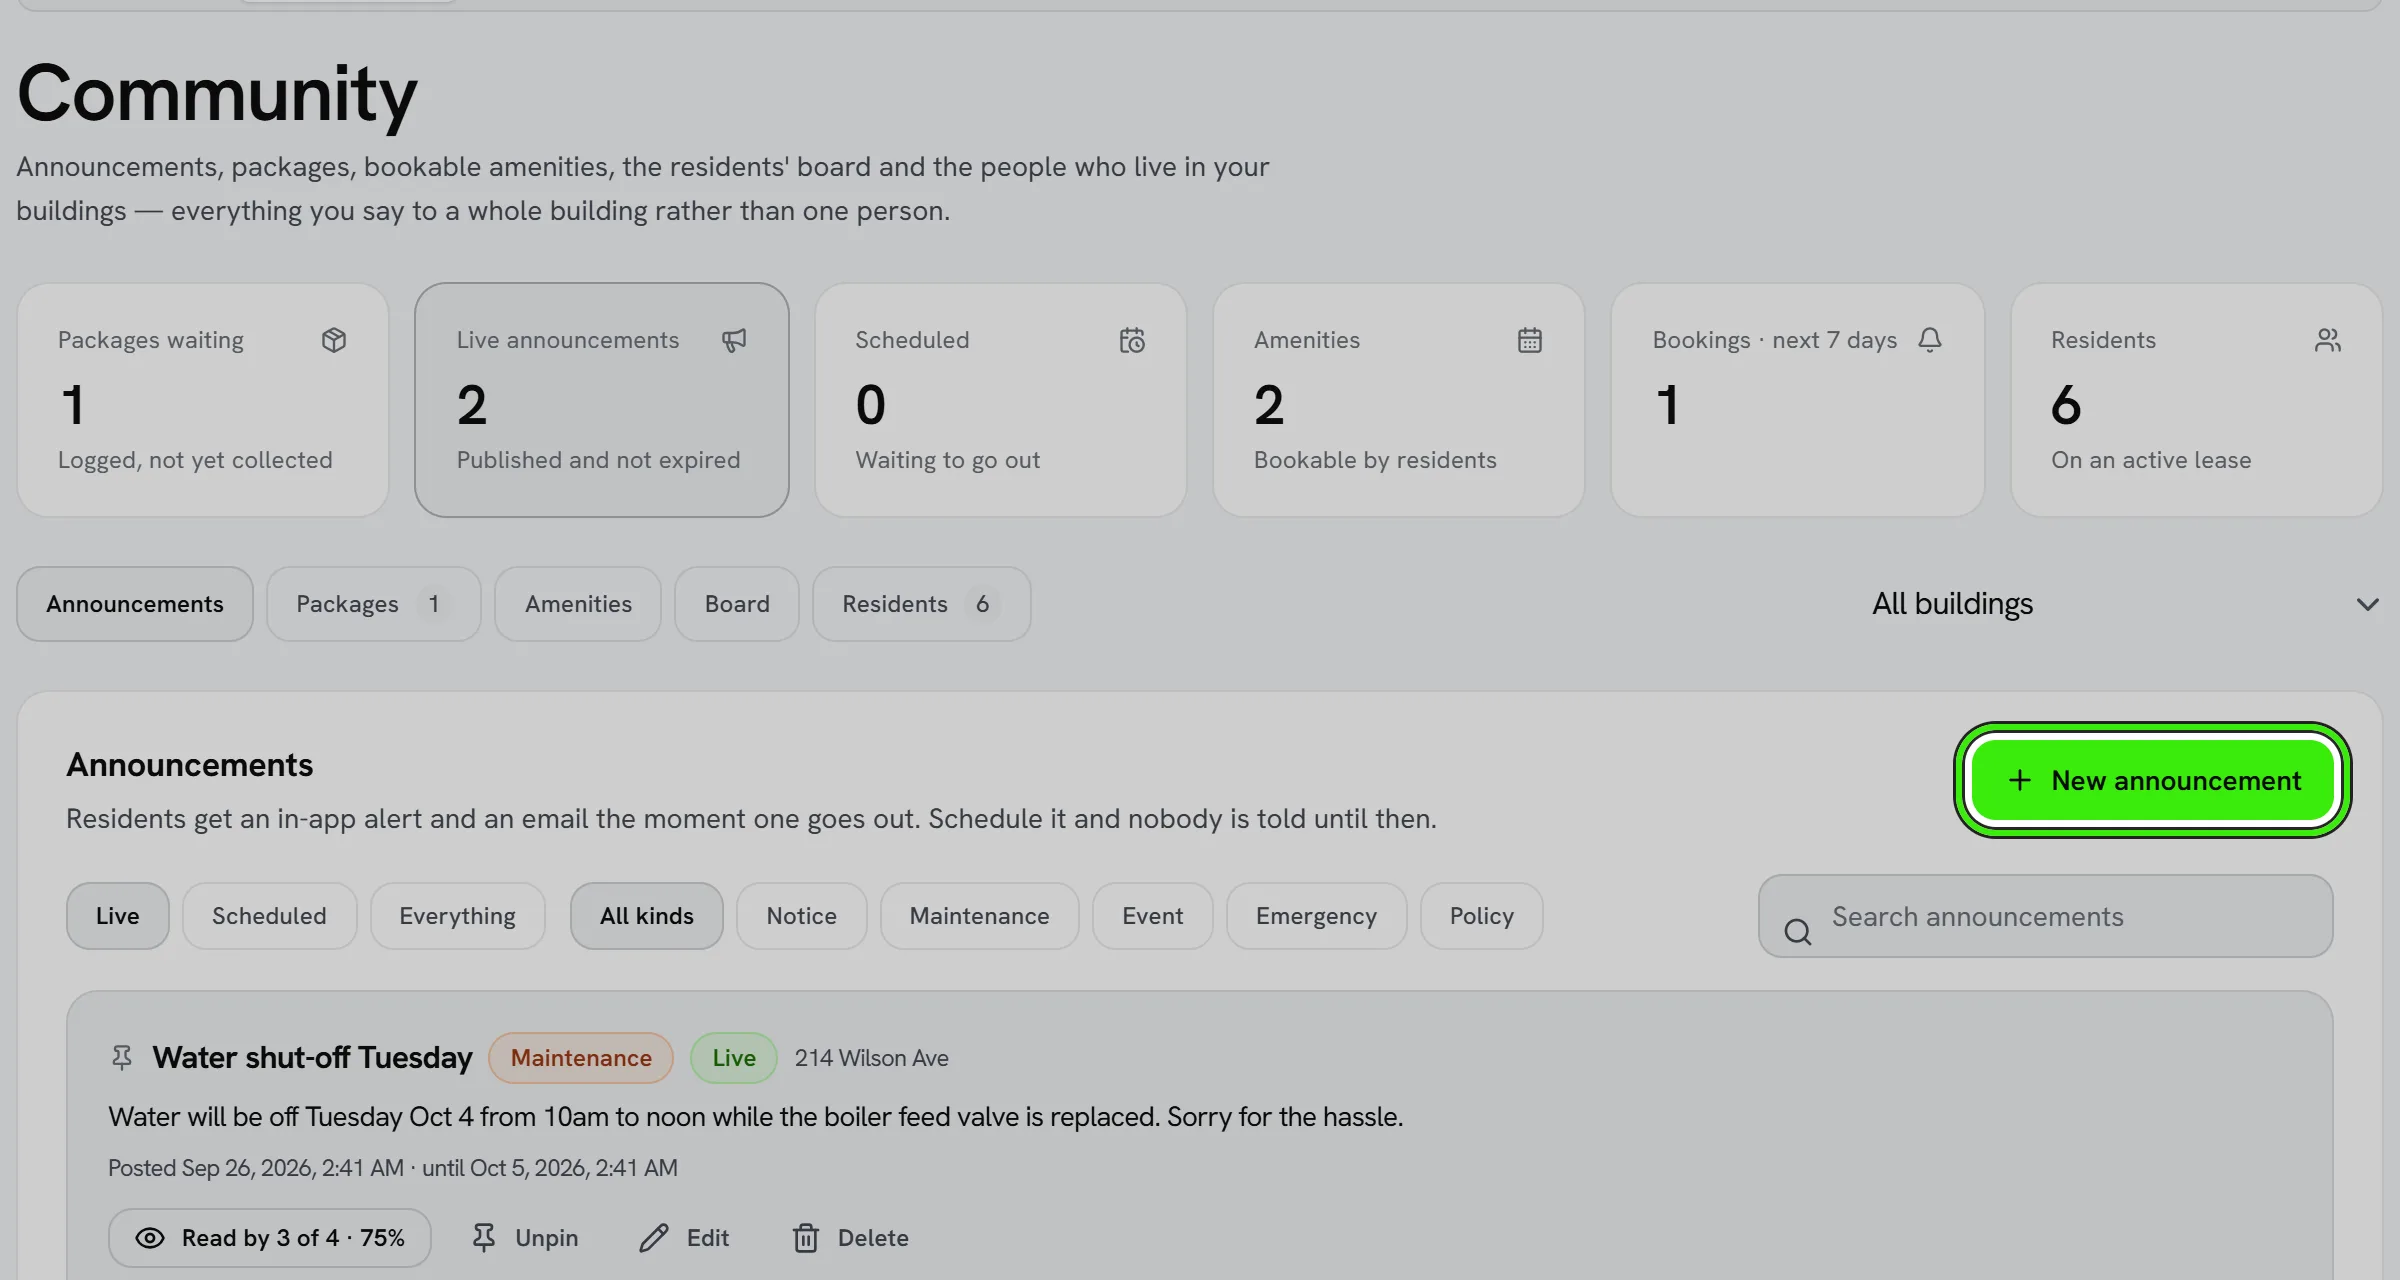Unpin the Water shut-off announcement
This screenshot has width=2400, height=1280.
click(525, 1238)
